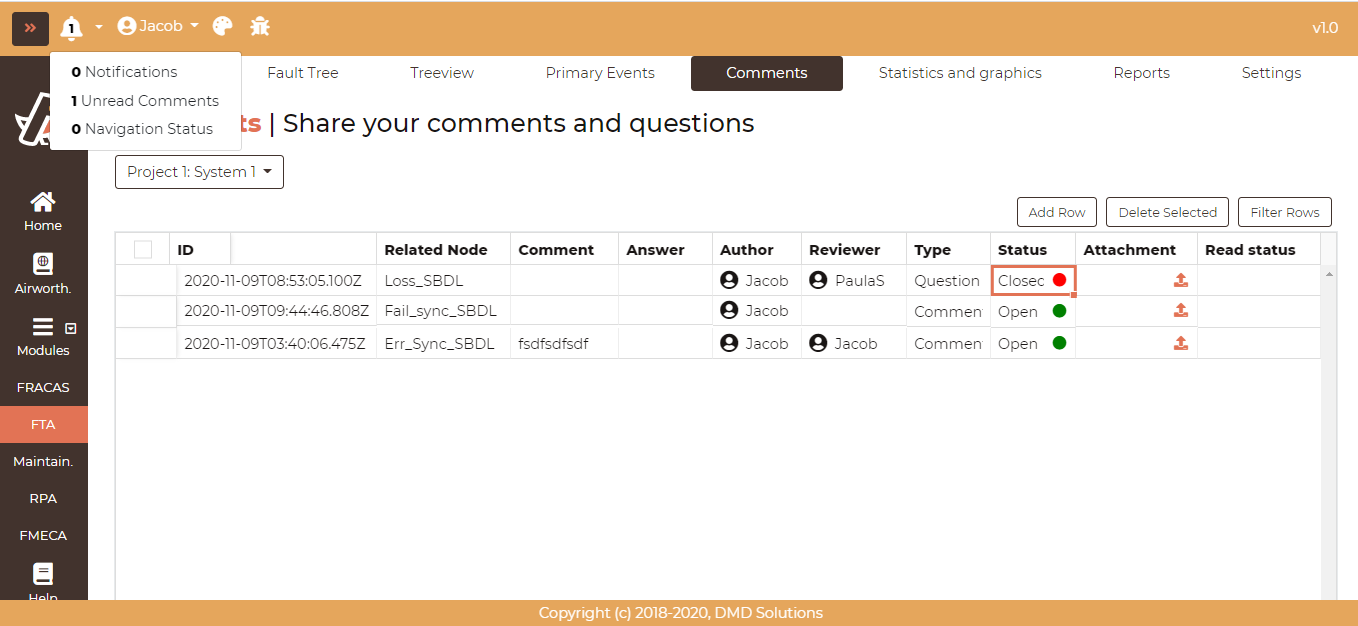Click the Filter Rows button
Image resolution: width=1358 pixels, height=626 pixels.
[x=1284, y=212]
